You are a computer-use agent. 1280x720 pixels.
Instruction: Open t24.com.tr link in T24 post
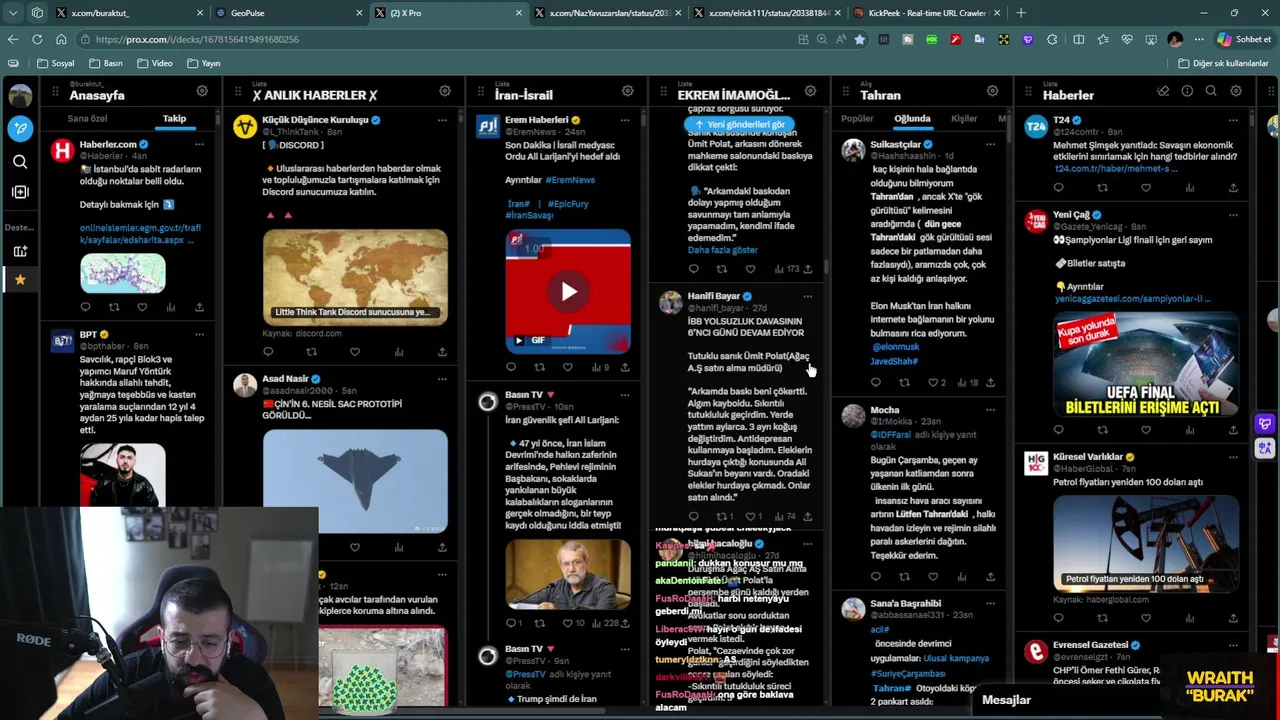[1115, 169]
